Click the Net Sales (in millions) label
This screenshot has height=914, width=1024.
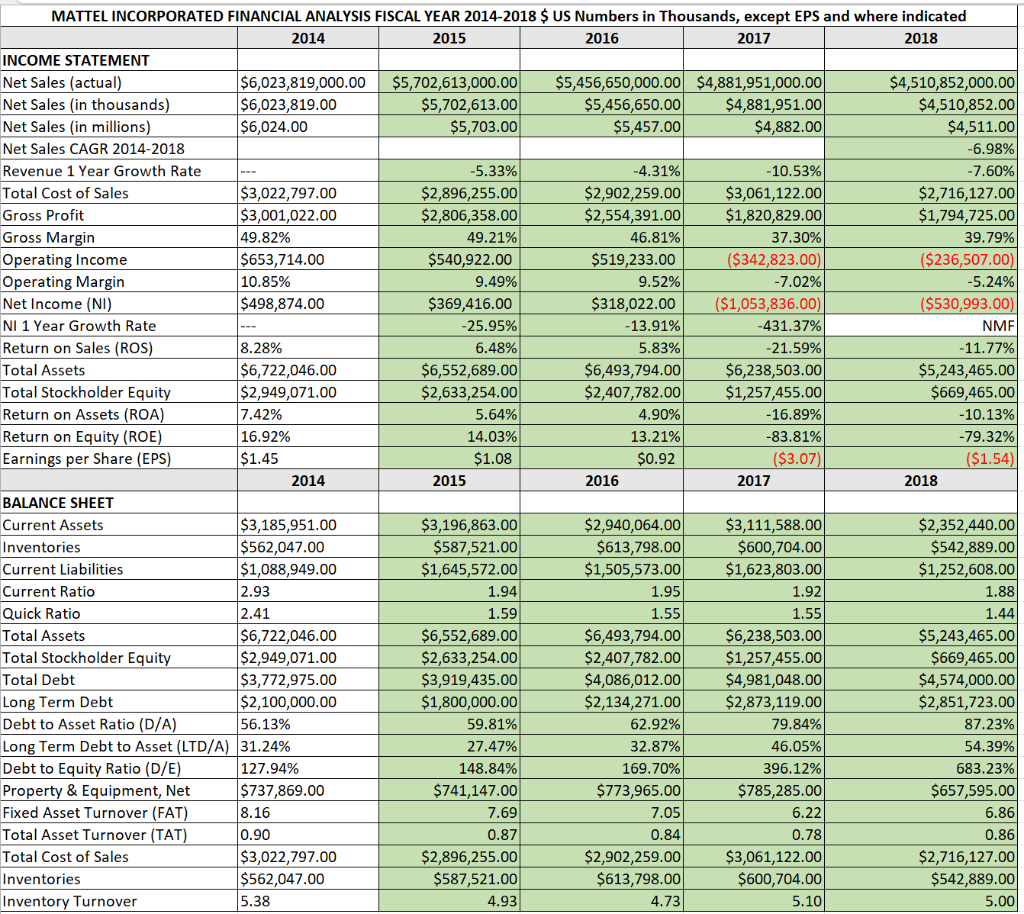click(x=76, y=127)
